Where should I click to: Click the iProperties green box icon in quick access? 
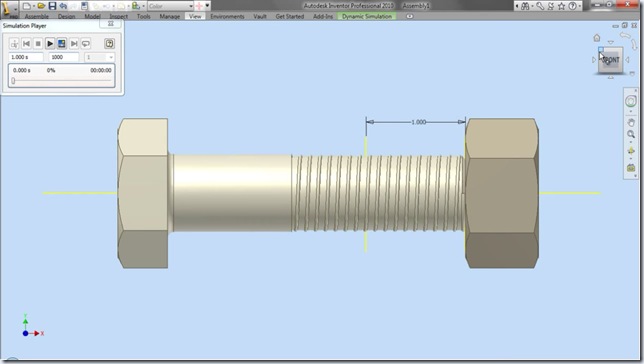[136, 6]
